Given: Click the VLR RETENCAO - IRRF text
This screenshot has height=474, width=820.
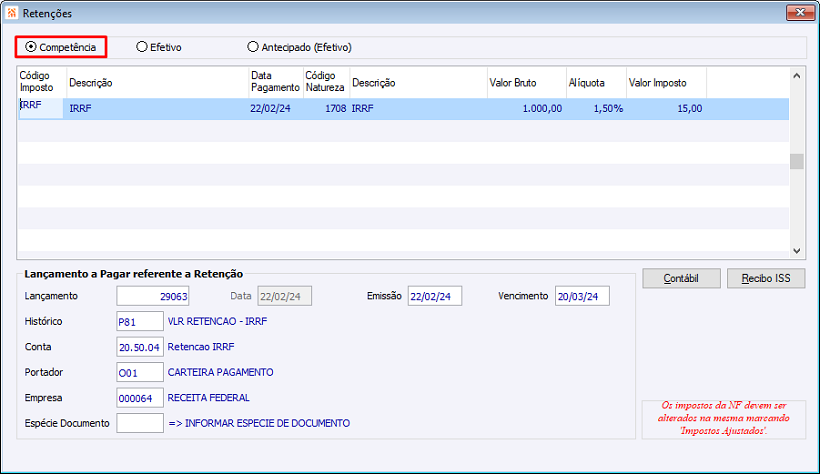Looking at the screenshot, I should point(217,321).
